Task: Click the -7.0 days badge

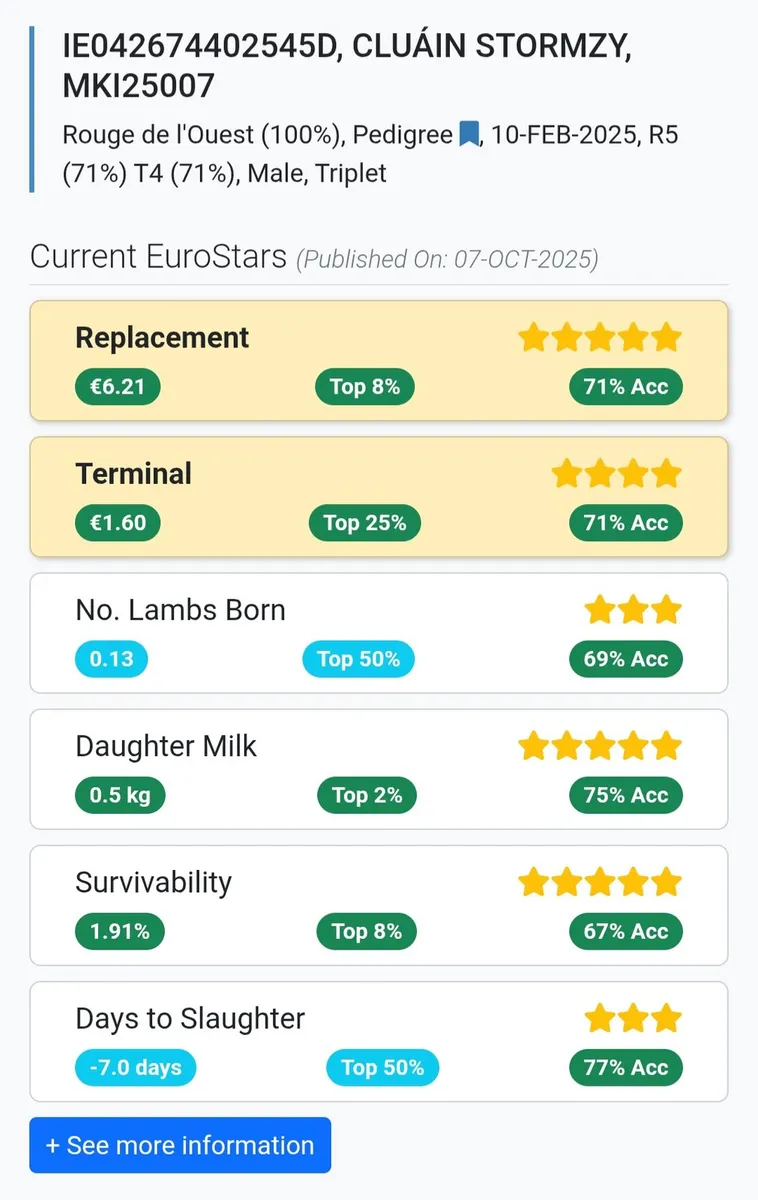Action: pos(135,1067)
